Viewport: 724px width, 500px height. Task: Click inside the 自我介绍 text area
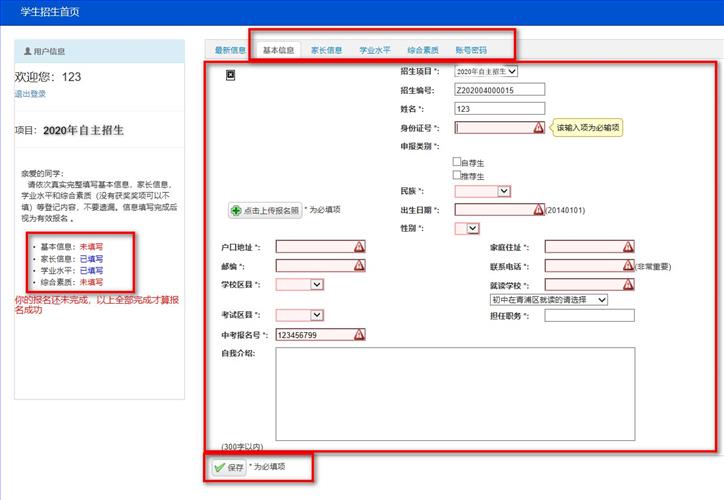click(455, 393)
